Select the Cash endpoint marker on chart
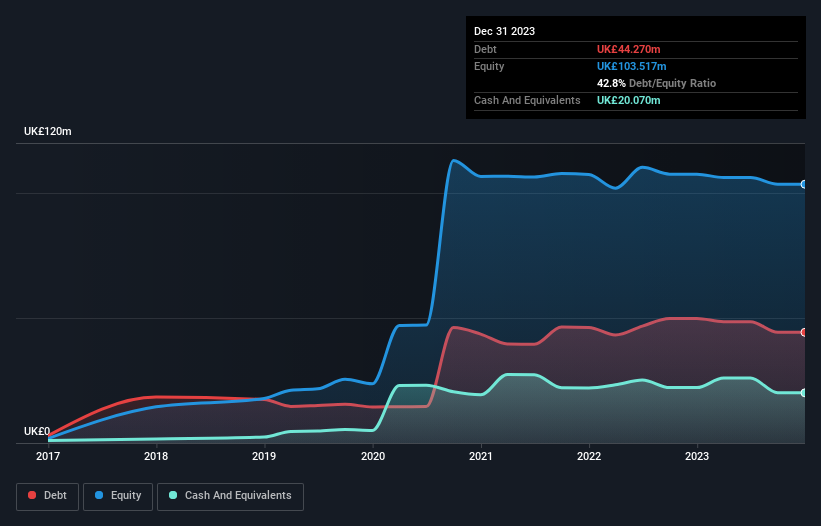This screenshot has width=821, height=526. pos(804,393)
